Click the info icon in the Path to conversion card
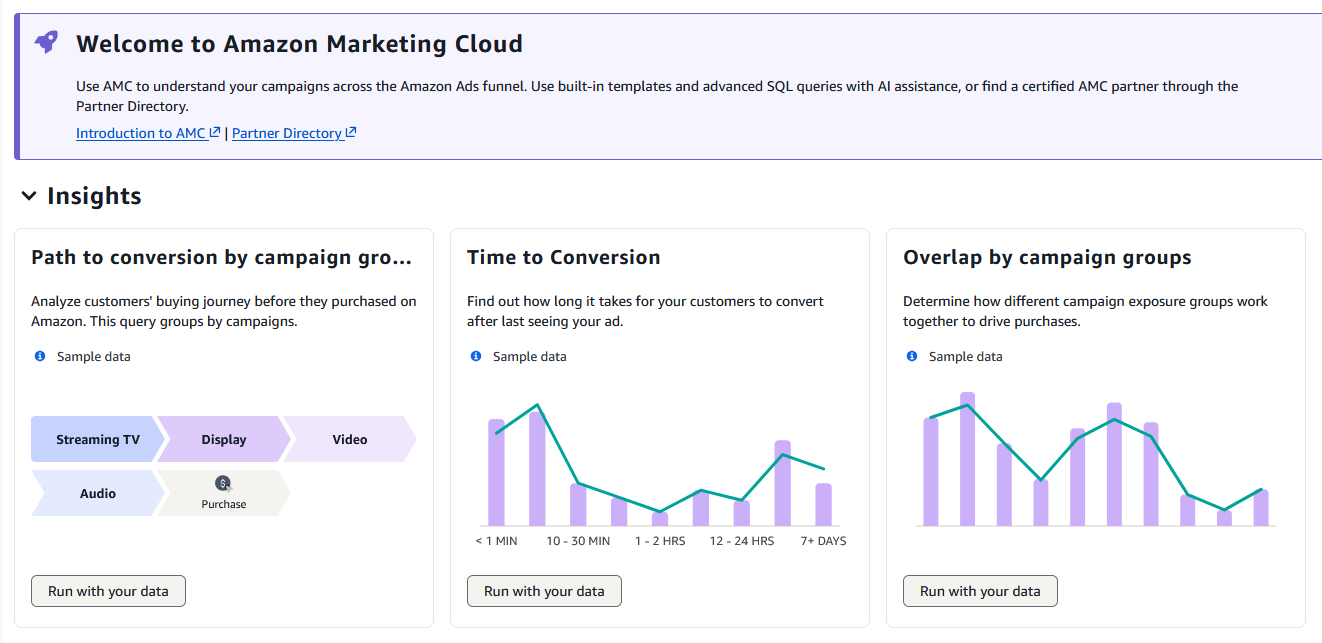1322x643 pixels. 40,356
